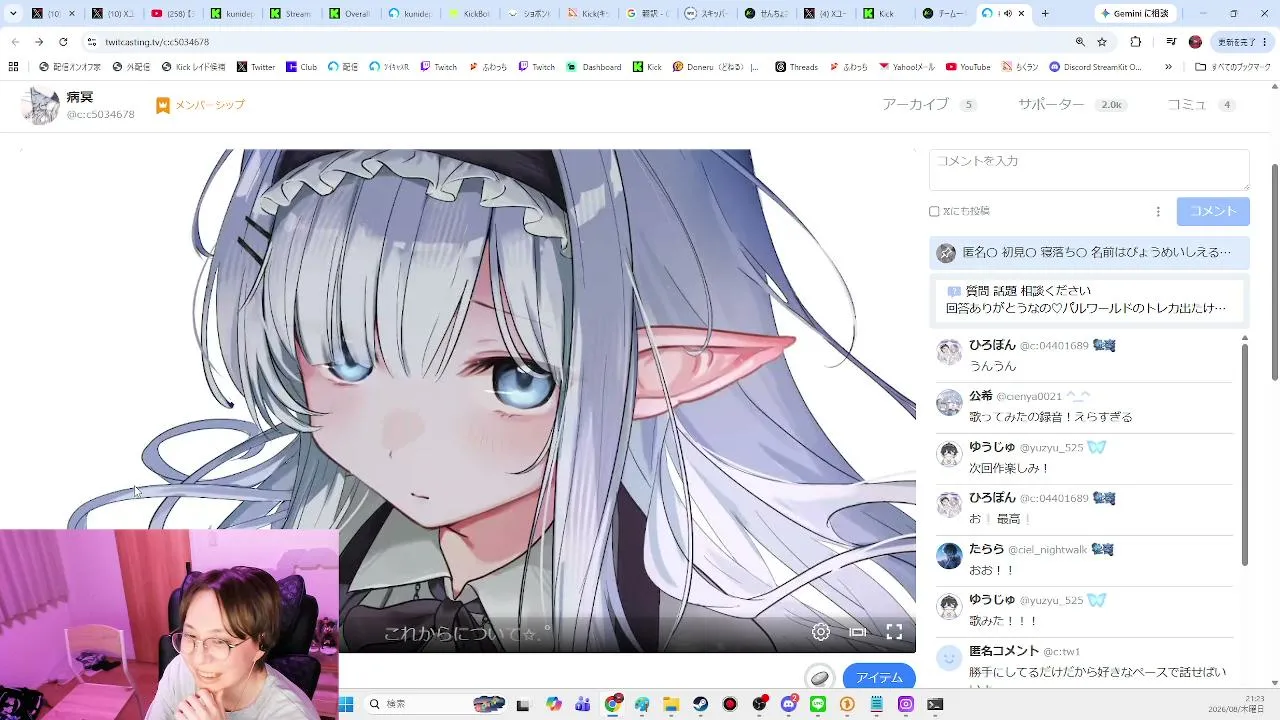Open the すべてのブックマーク folder
Screen dimensions: 1280x720
[1231, 67]
